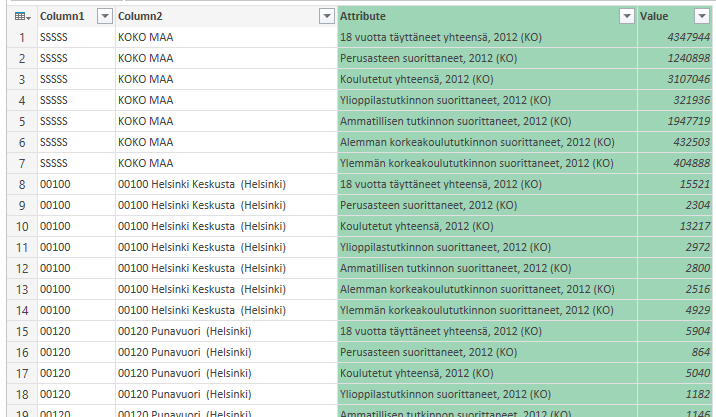This screenshot has width=716, height=417.
Task: Select the Column2 Helsinki Keskusta cell in row 11
Action: tap(201, 247)
